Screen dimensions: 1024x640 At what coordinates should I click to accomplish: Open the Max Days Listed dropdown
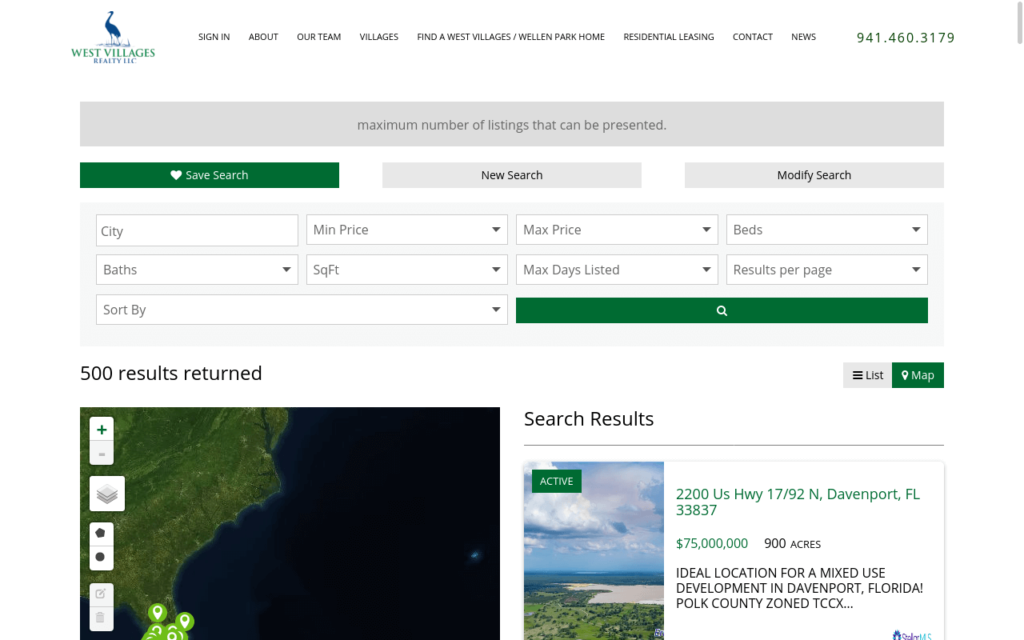[x=617, y=270]
